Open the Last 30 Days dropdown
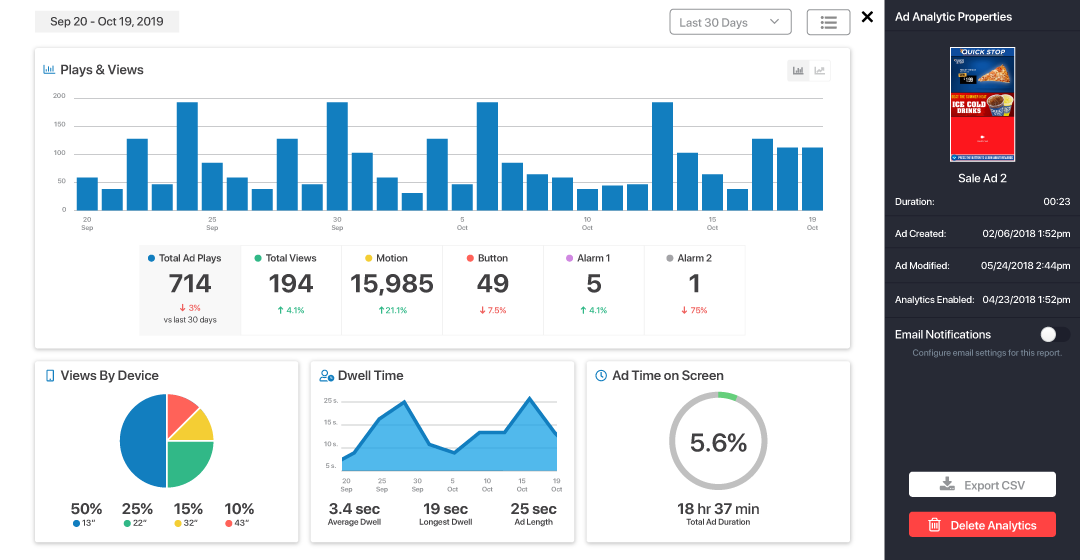Viewport: 1080px width, 560px height. coord(729,22)
